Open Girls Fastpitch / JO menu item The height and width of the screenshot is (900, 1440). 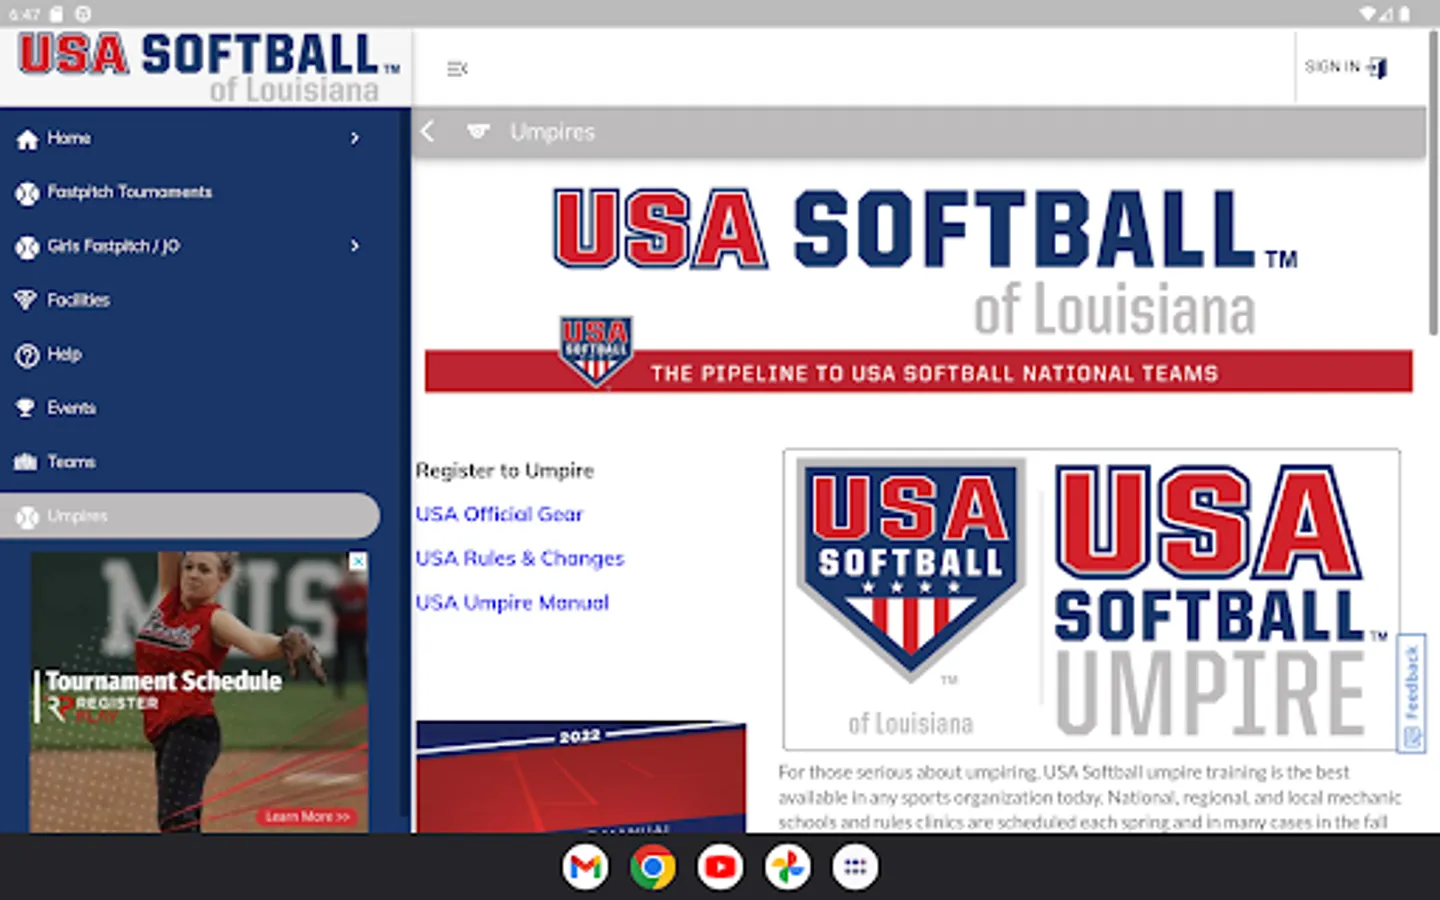[190, 246]
